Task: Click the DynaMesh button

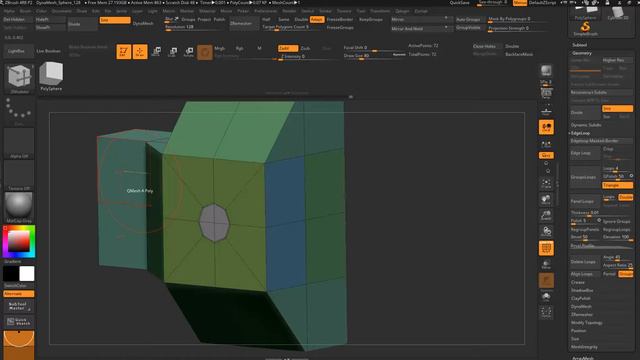Action: click(x=143, y=23)
